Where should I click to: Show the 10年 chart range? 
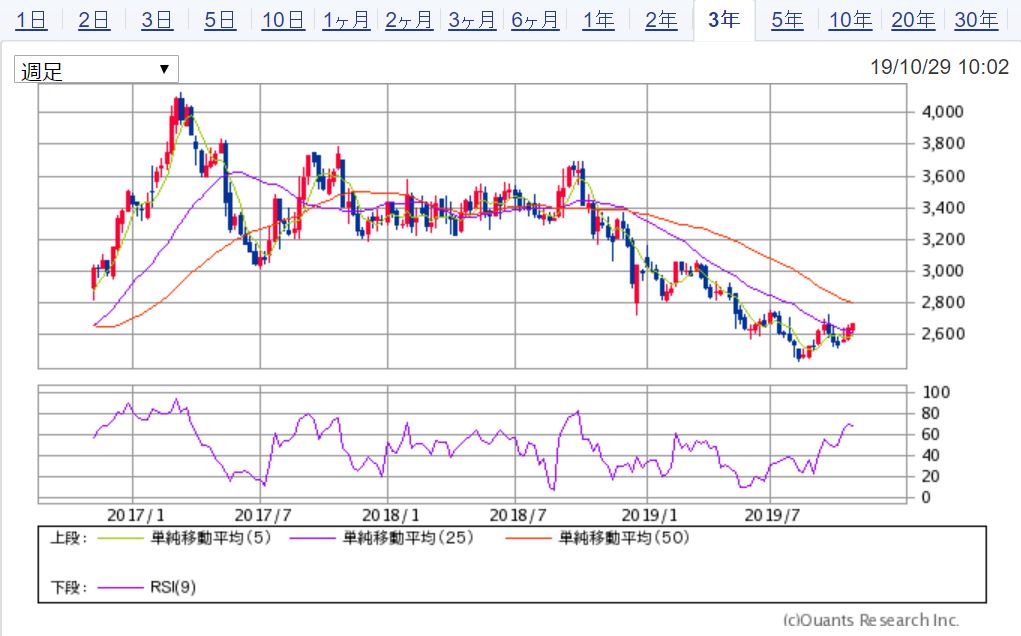click(x=850, y=20)
